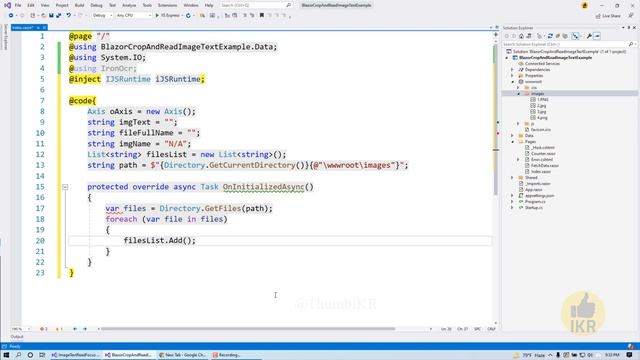The width and height of the screenshot is (640, 360).
Task: Collapse the wwwroot folder
Action: (x=513, y=82)
